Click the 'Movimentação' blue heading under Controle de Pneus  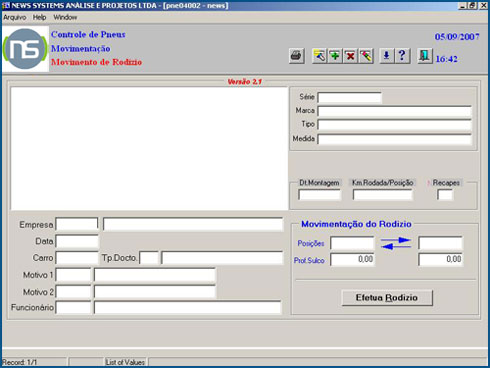(x=81, y=48)
